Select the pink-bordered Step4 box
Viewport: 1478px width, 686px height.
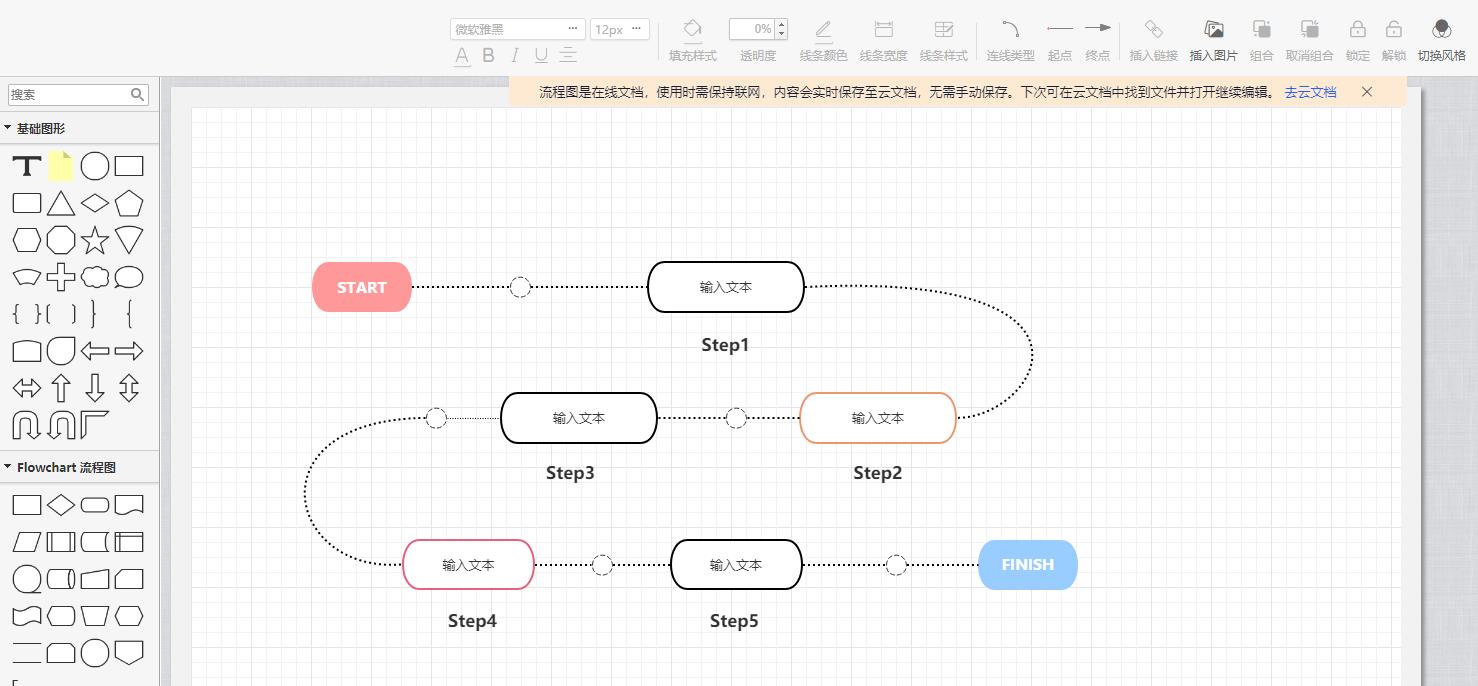click(469, 565)
